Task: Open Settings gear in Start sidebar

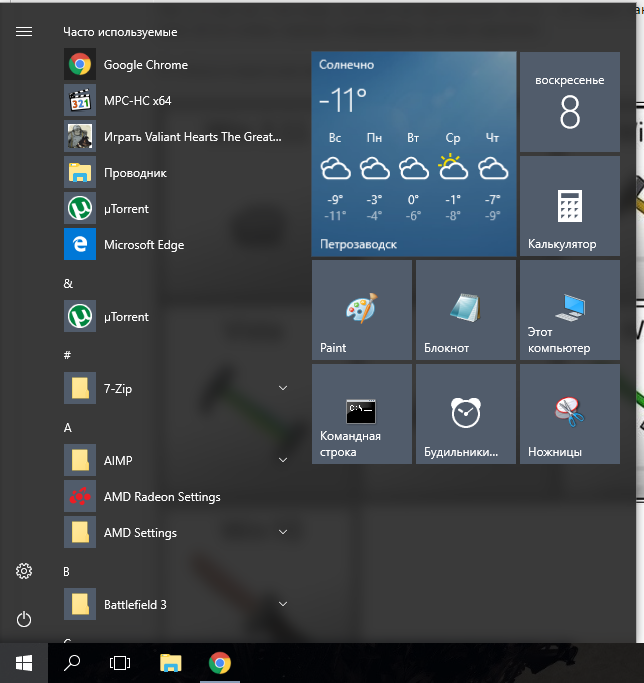Action: [x=24, y=571]
